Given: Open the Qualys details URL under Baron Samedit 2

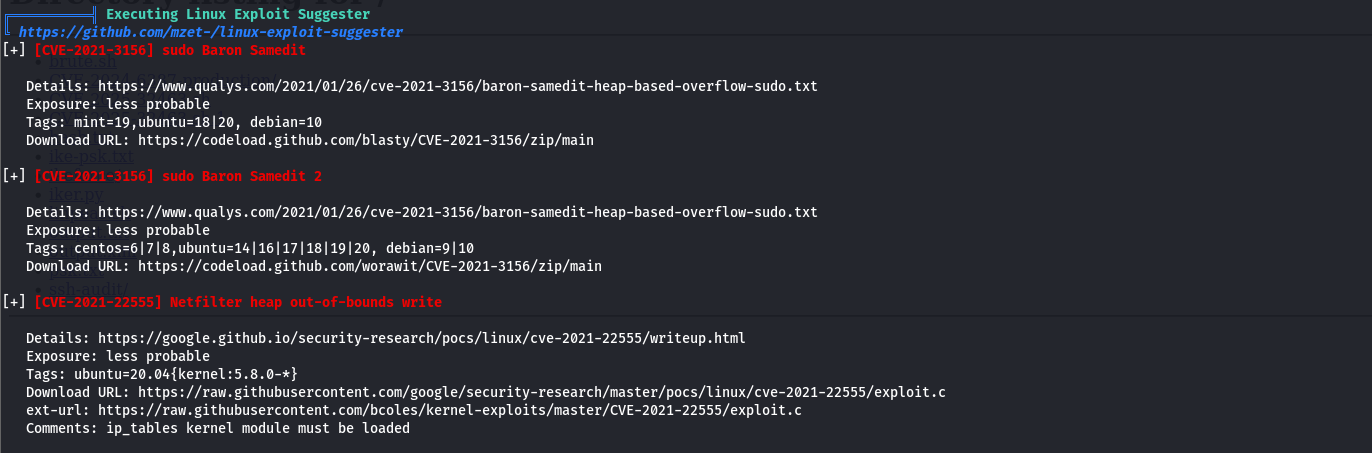Looking at the screenshot, I should [457, 212].
